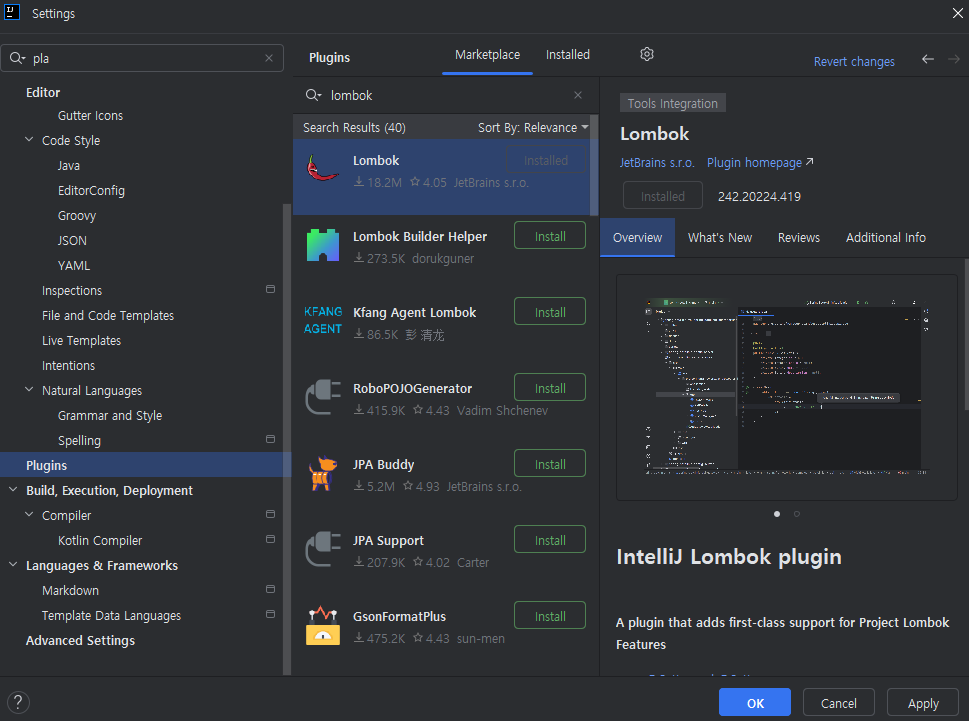Image resolution: width=969 pixels, height=721 pixels.
Task: Collapse the Compiler tree node
Action: 29,515
